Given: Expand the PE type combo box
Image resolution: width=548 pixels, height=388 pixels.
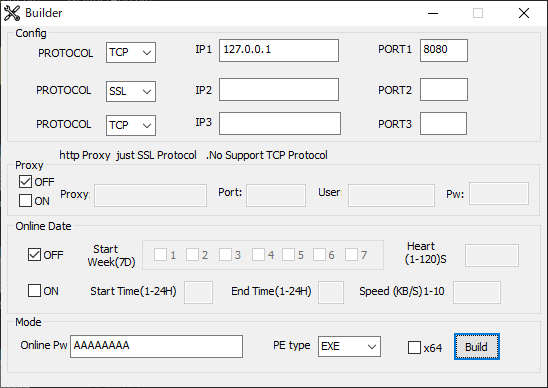Looking at the screenshot, I should [349, 346].
